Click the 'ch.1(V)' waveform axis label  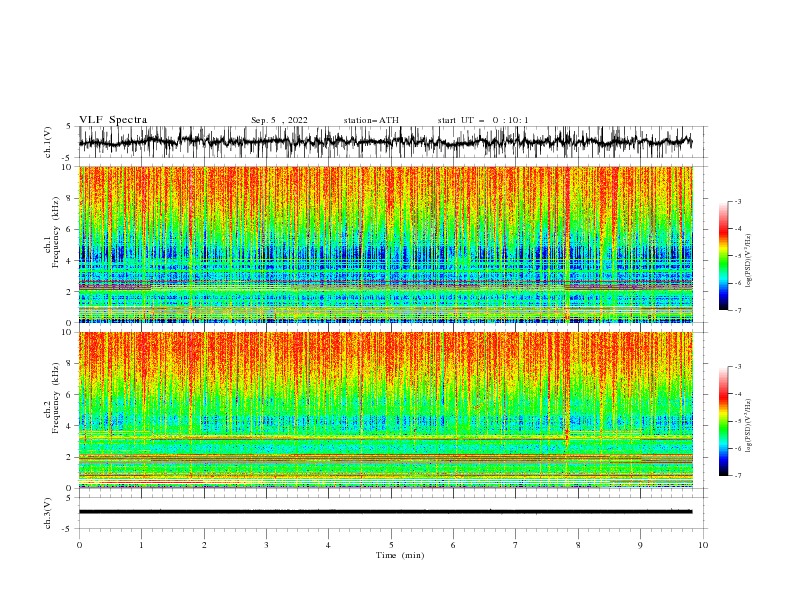pyautogui.click(x=48, y=142)
